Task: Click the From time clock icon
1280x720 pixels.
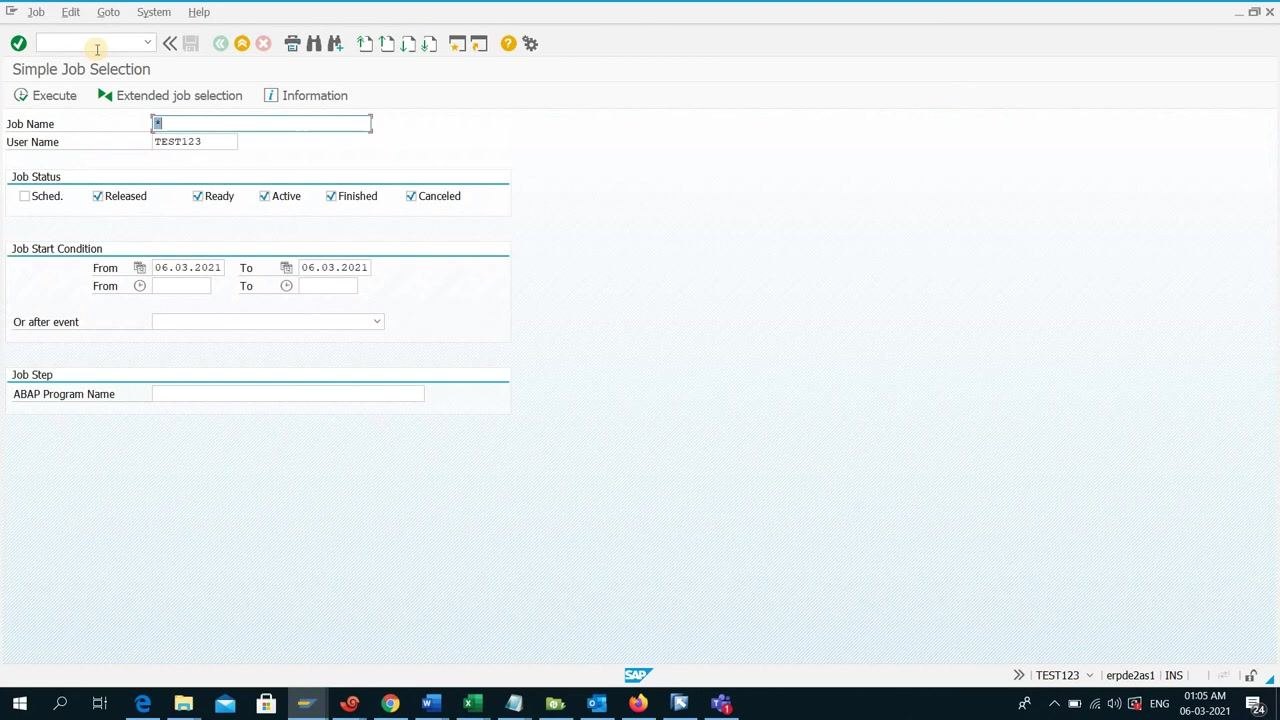Action: click(140, 285)
